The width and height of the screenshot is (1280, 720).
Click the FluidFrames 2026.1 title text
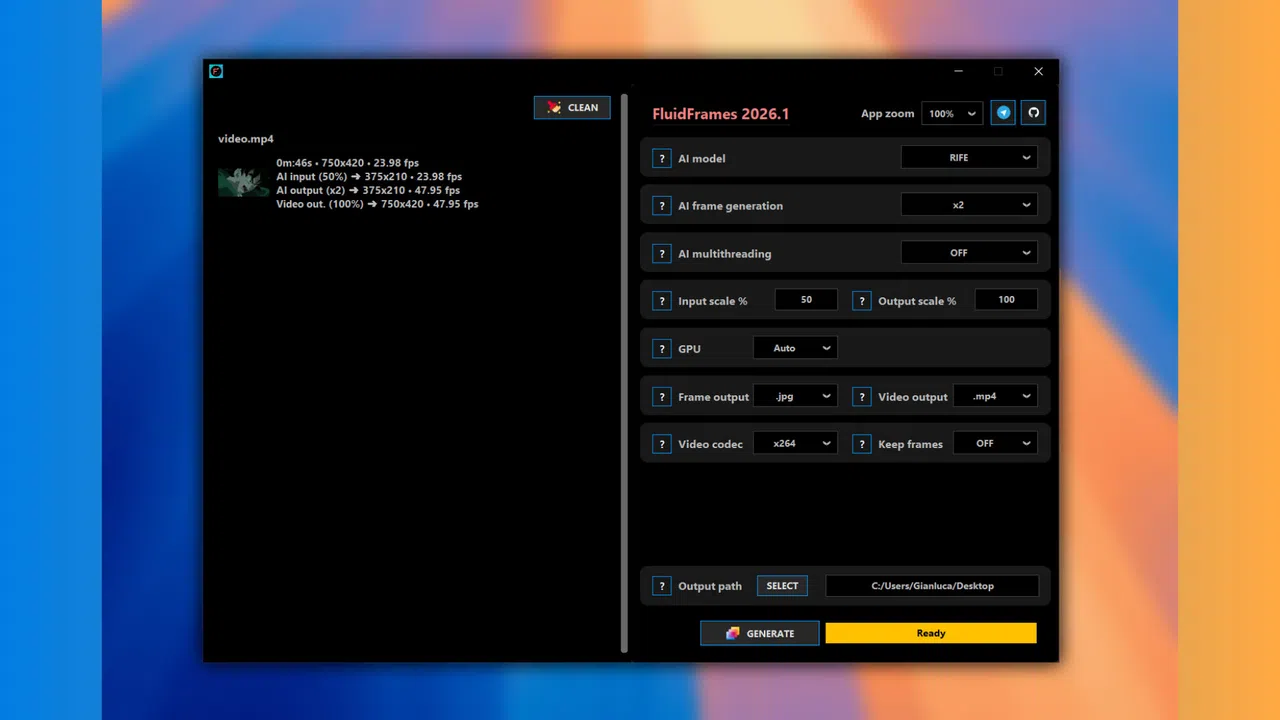coord(721,114)
